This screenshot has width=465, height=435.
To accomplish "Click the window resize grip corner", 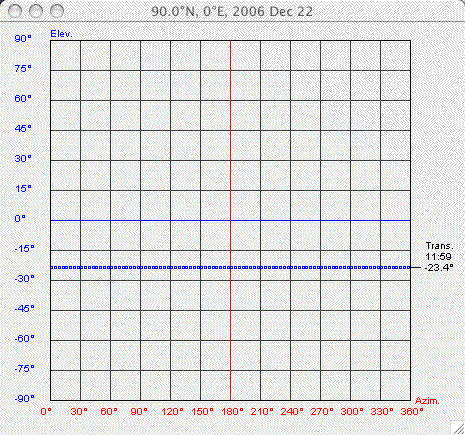I will 458,428.
